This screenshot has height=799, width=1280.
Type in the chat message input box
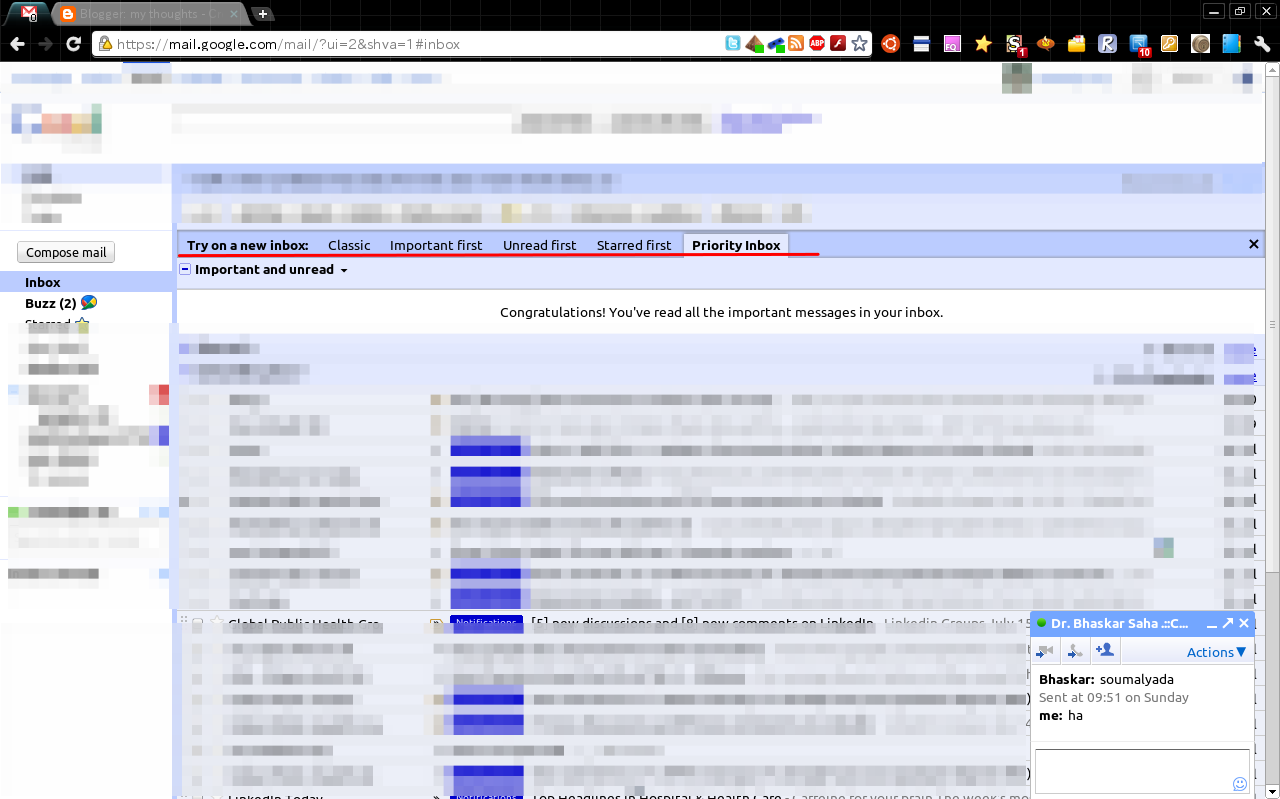point(1141,769)
